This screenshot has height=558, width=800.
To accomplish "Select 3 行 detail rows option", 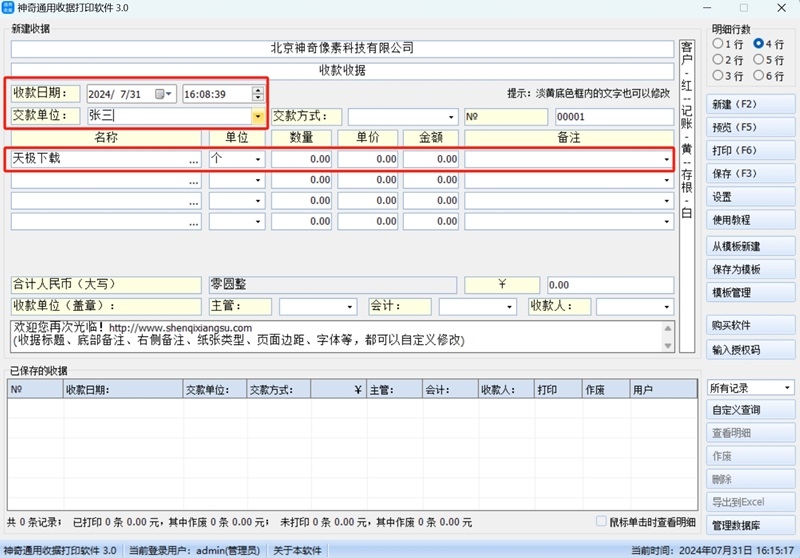I will pyautogui.click(x=728, y=75).
